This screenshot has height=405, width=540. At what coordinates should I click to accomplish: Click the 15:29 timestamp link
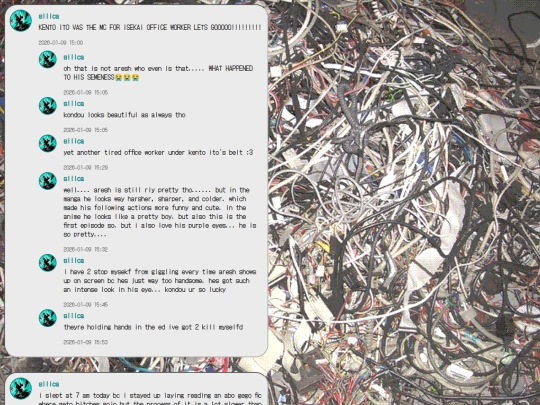click(85, 167)
